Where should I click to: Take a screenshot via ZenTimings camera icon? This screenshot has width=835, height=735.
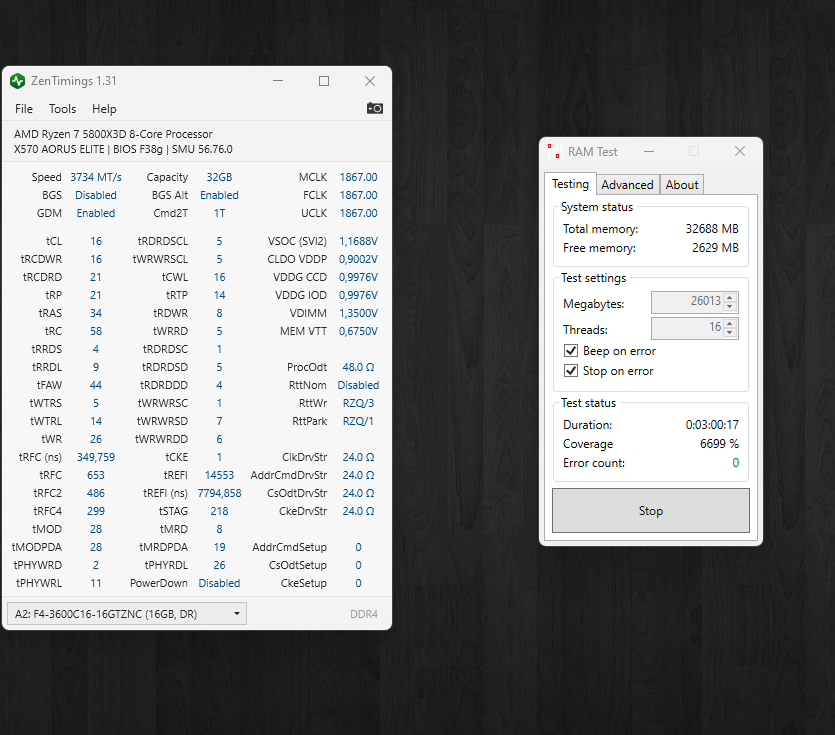click(x=375, y=109)
